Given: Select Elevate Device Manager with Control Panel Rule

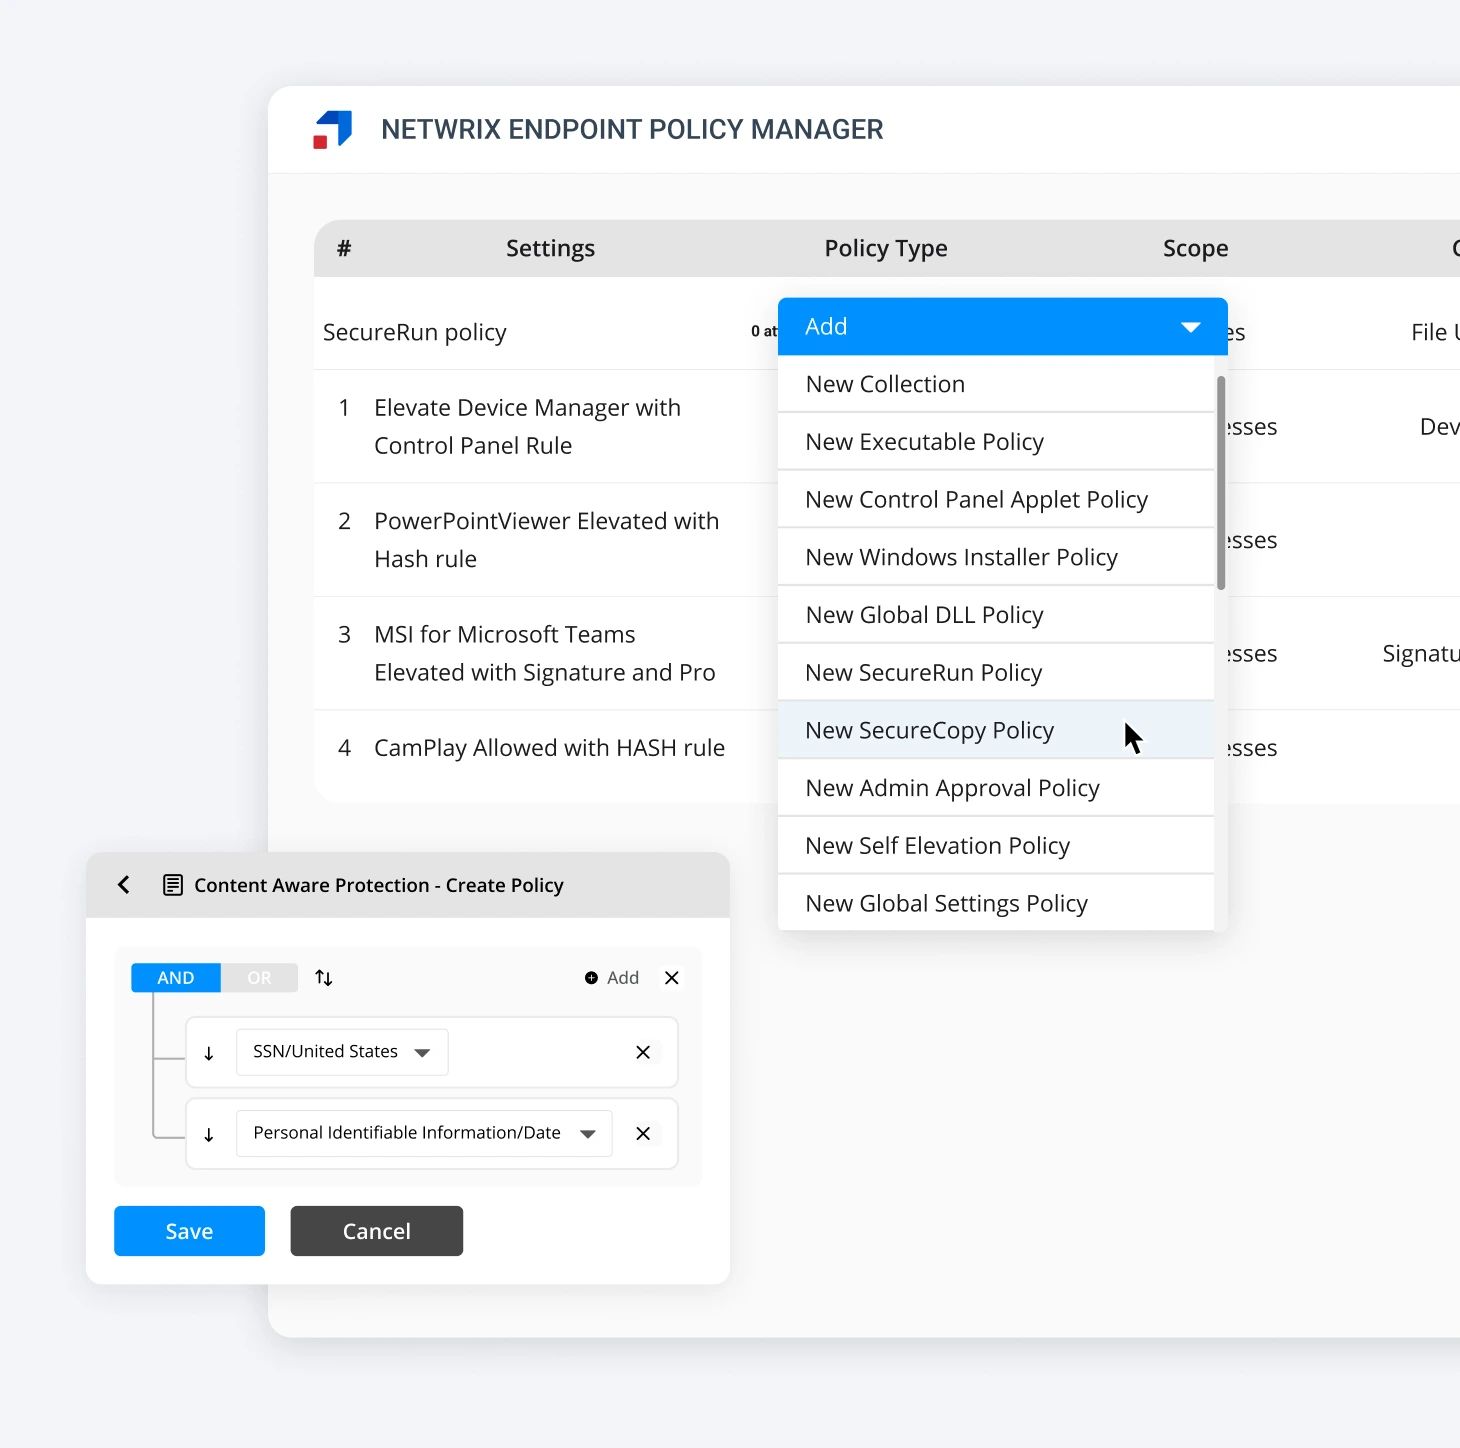Looking at the screenshot, I should coord(527,427).
